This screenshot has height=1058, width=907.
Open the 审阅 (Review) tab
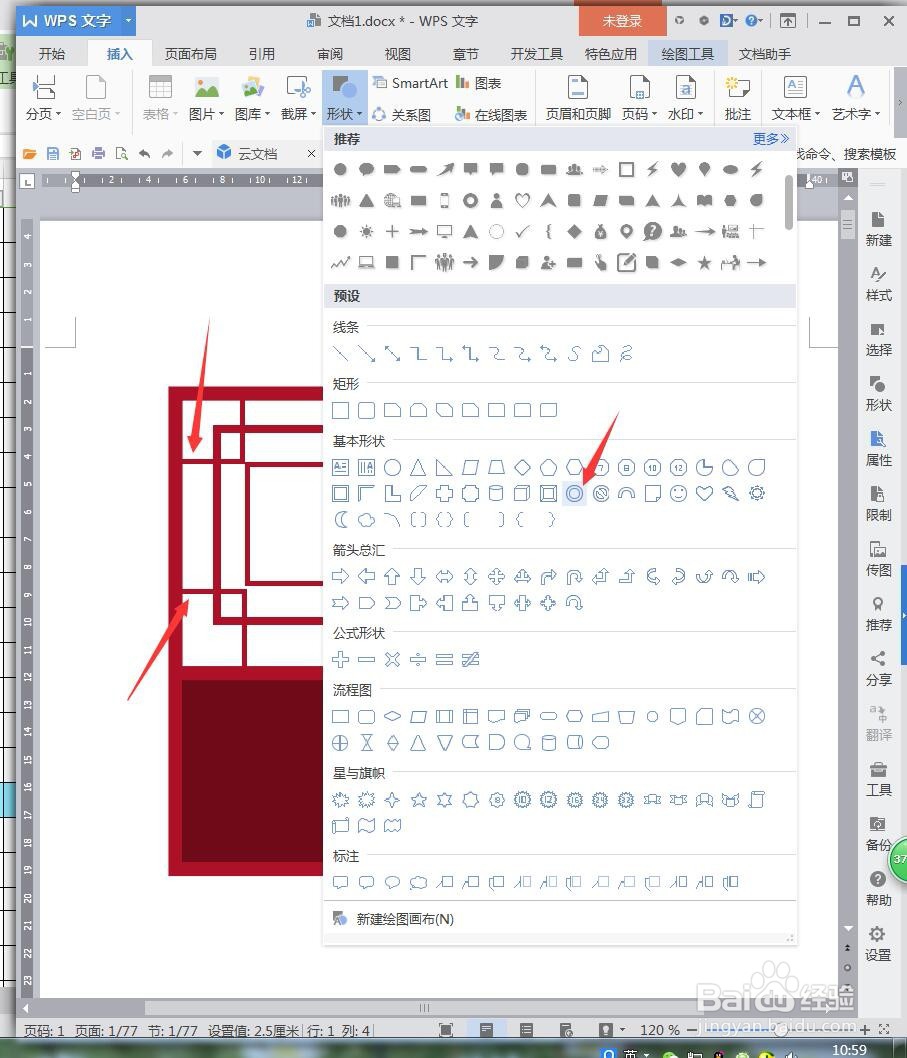click(330, 54)
